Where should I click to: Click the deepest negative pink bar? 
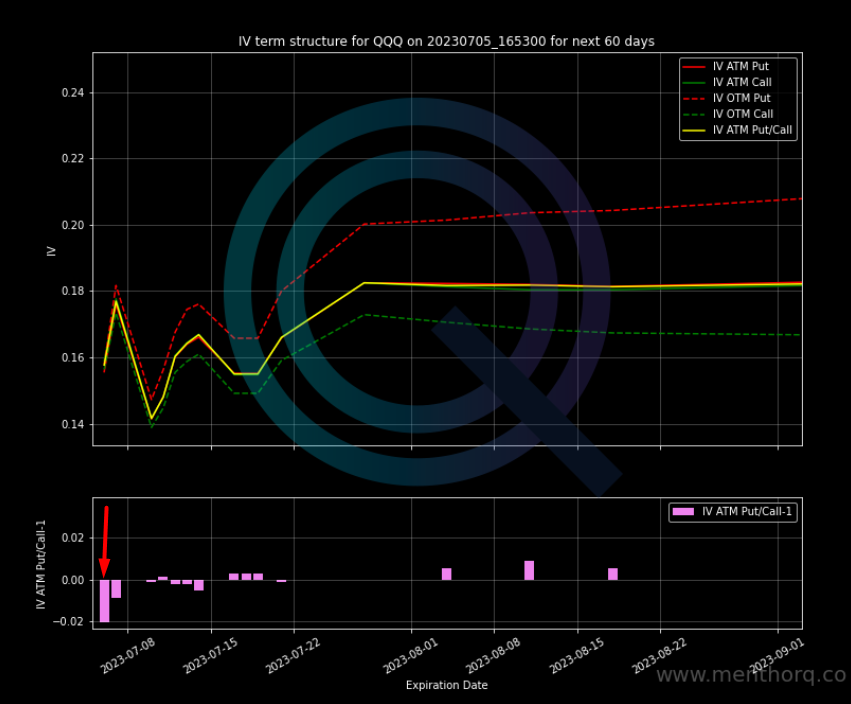tap(105, 601)
